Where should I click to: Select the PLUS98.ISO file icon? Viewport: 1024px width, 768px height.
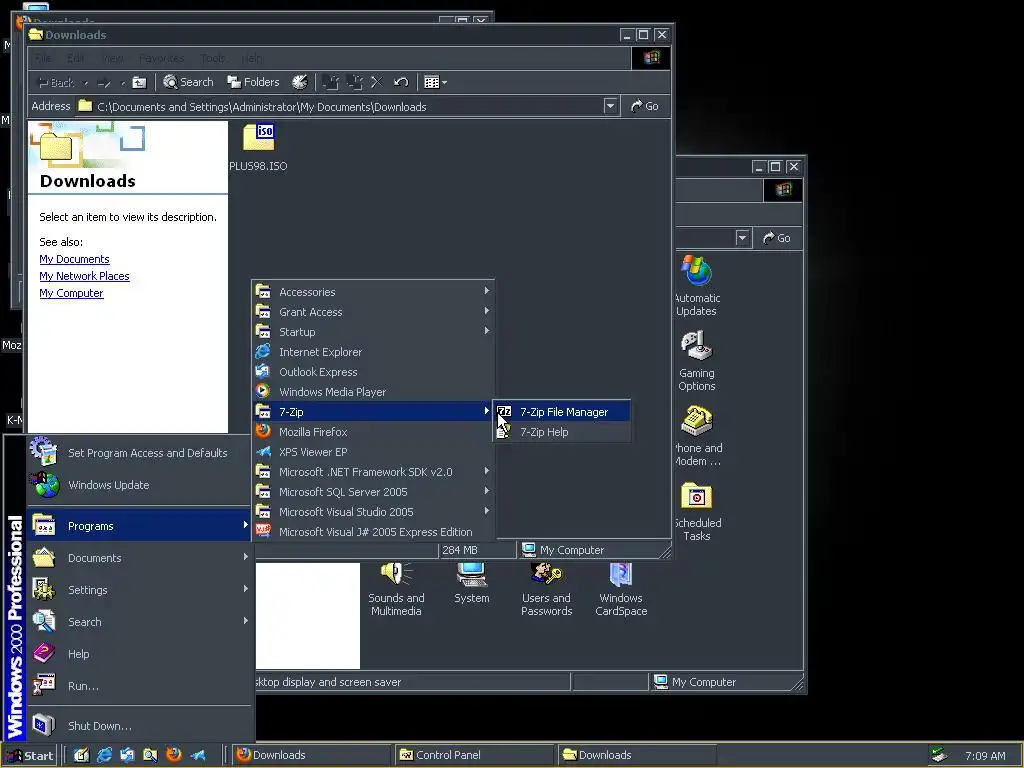click(x=259, y=147)
